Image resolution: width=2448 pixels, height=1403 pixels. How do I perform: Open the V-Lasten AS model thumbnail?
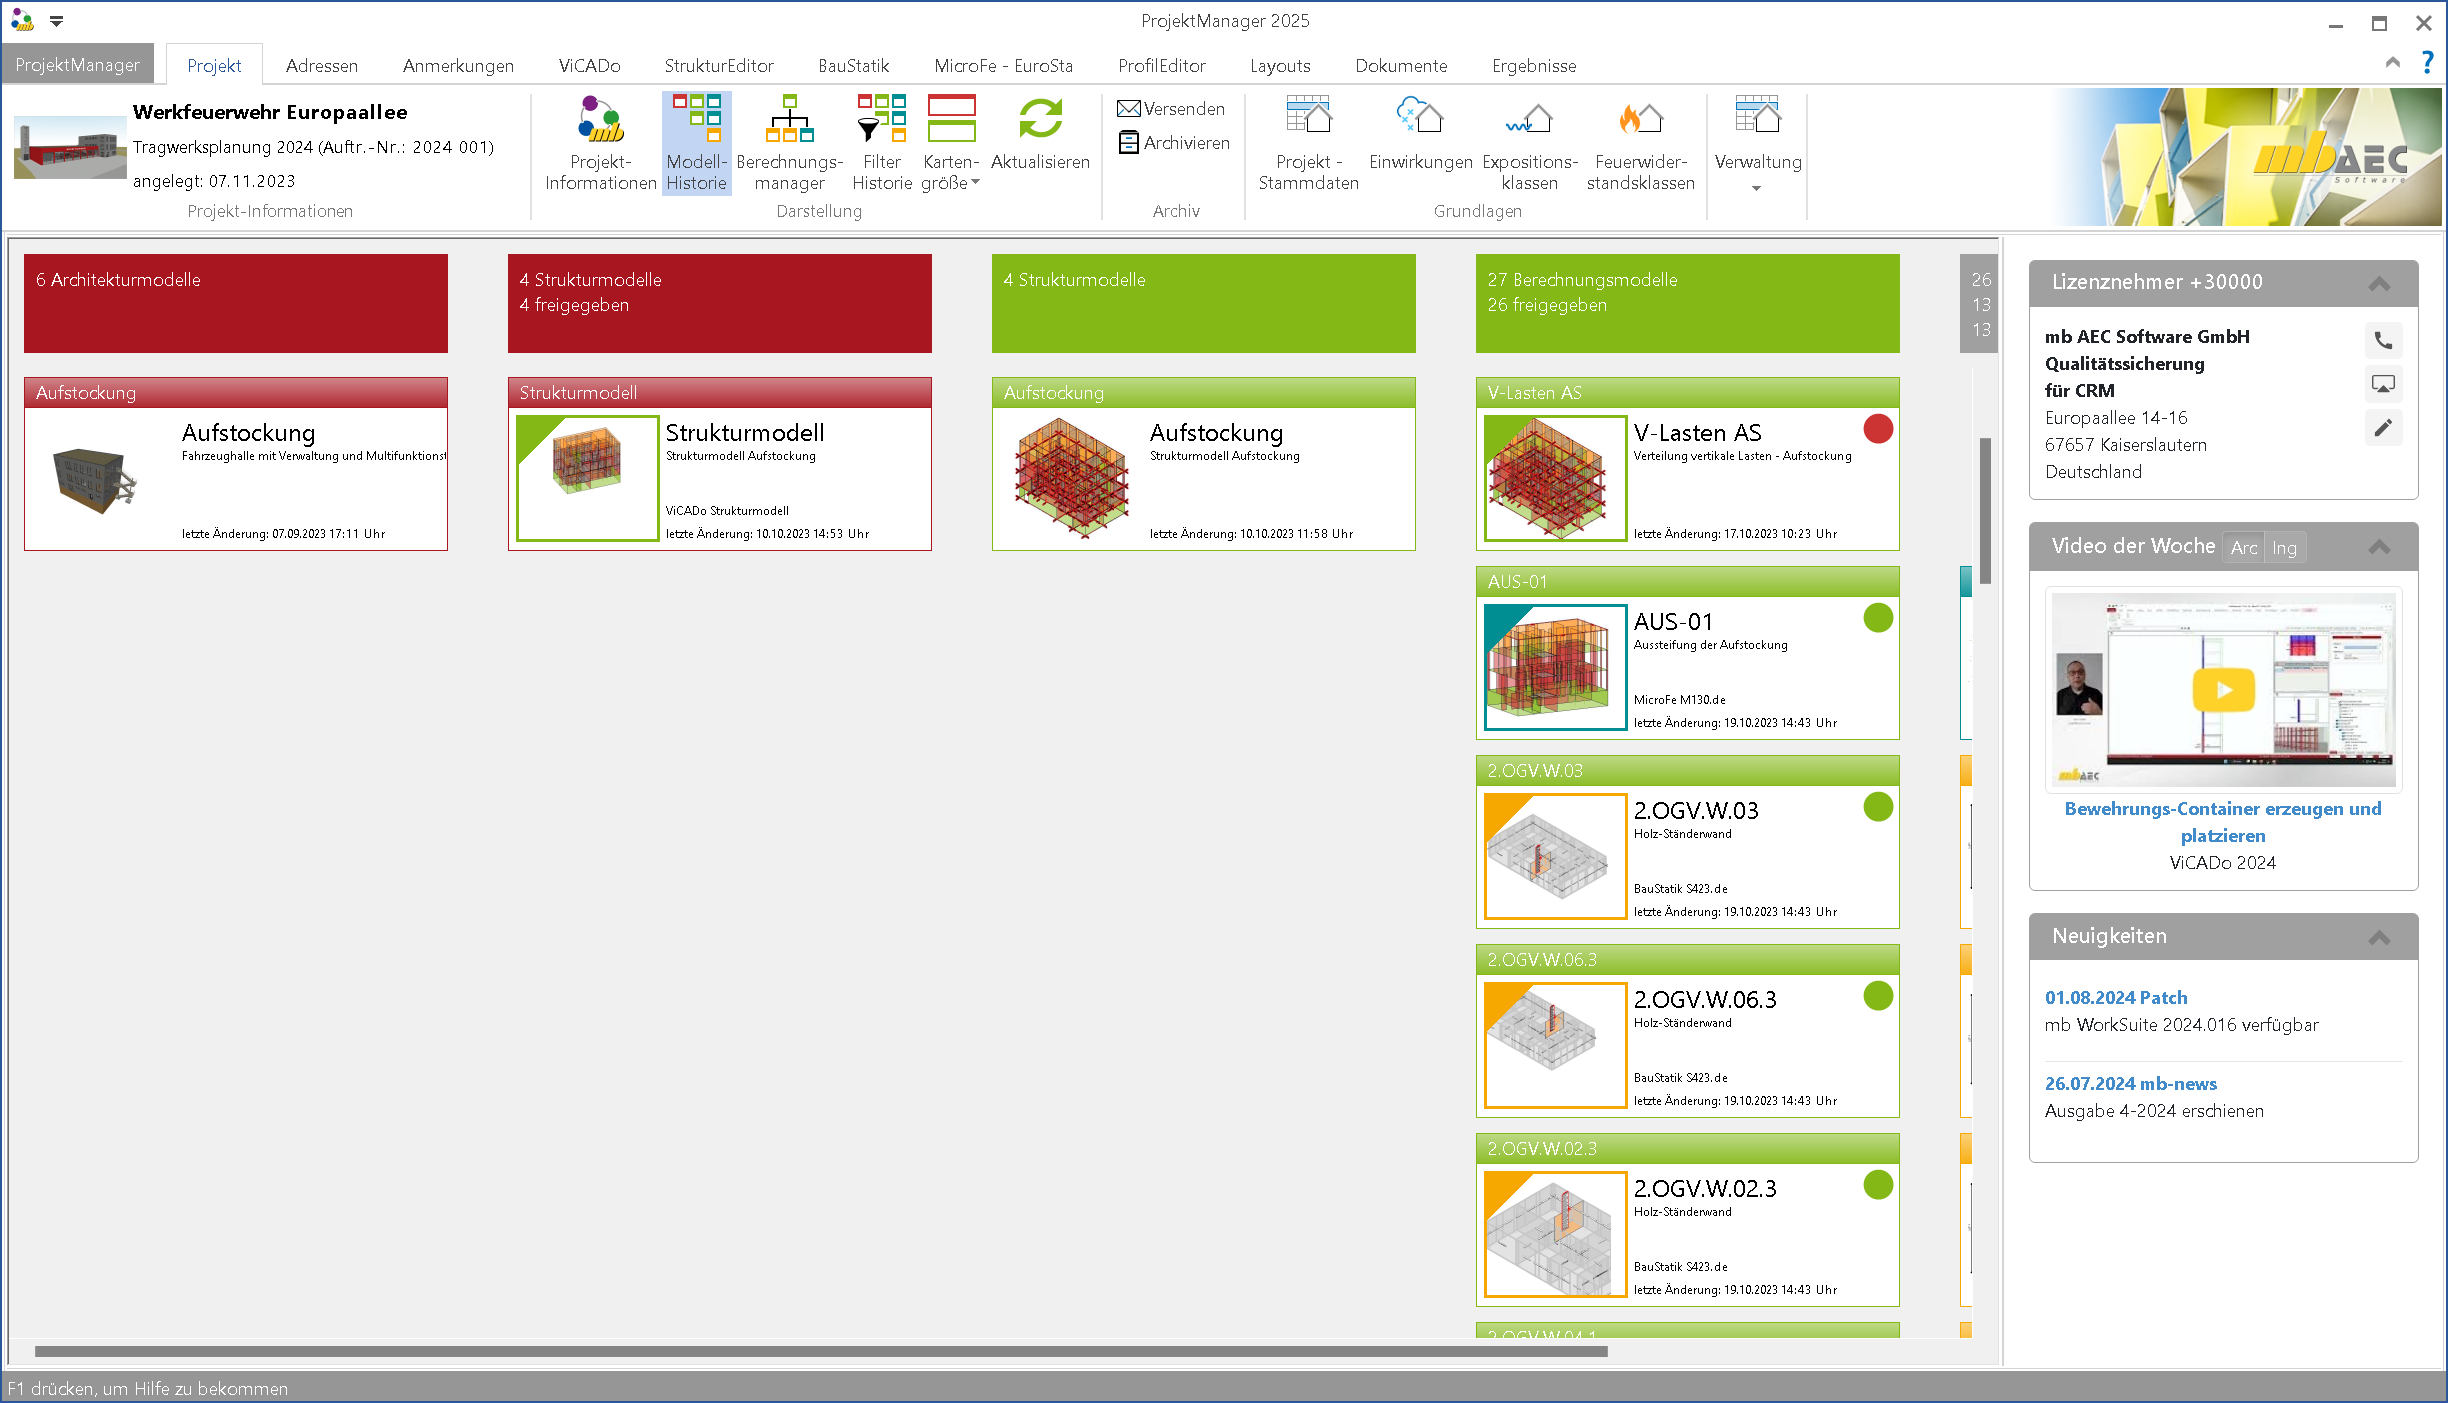click(1555, 479)
